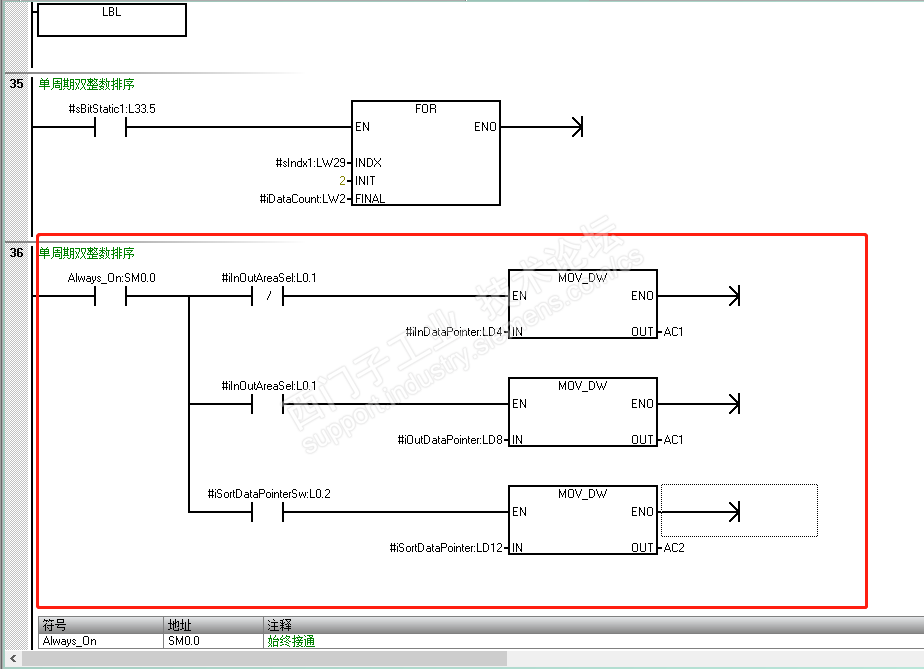
Task: Select the normally closed #iInOutAreaSel:L0.1 contact
Action: (268, 296)
